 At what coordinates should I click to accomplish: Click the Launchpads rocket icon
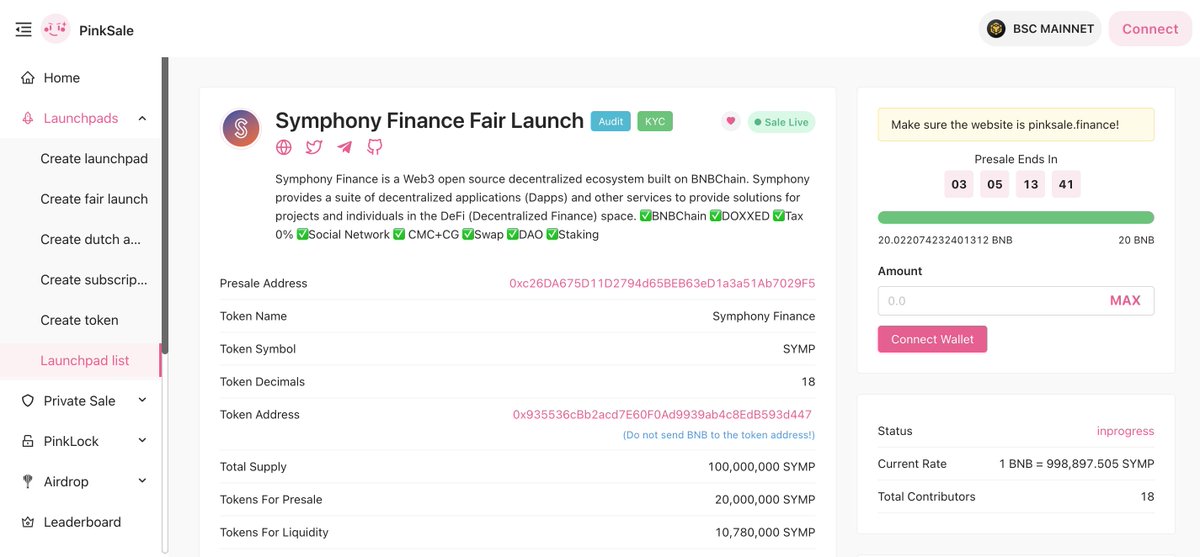28,118
